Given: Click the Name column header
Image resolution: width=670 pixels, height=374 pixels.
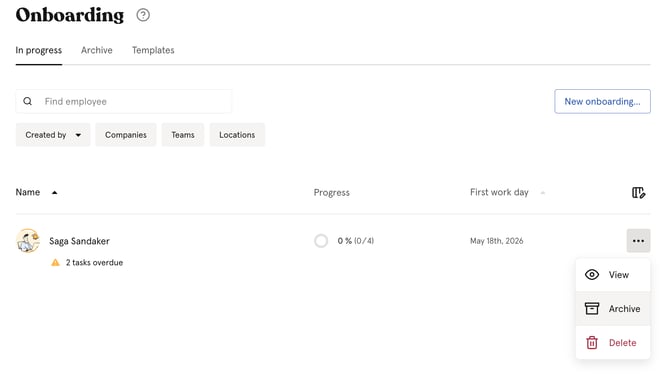Looking at the screenshot, I should point(28,192).
